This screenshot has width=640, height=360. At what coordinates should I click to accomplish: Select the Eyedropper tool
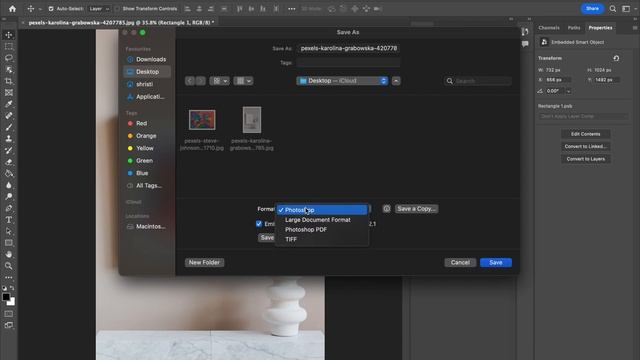[9, 104]
